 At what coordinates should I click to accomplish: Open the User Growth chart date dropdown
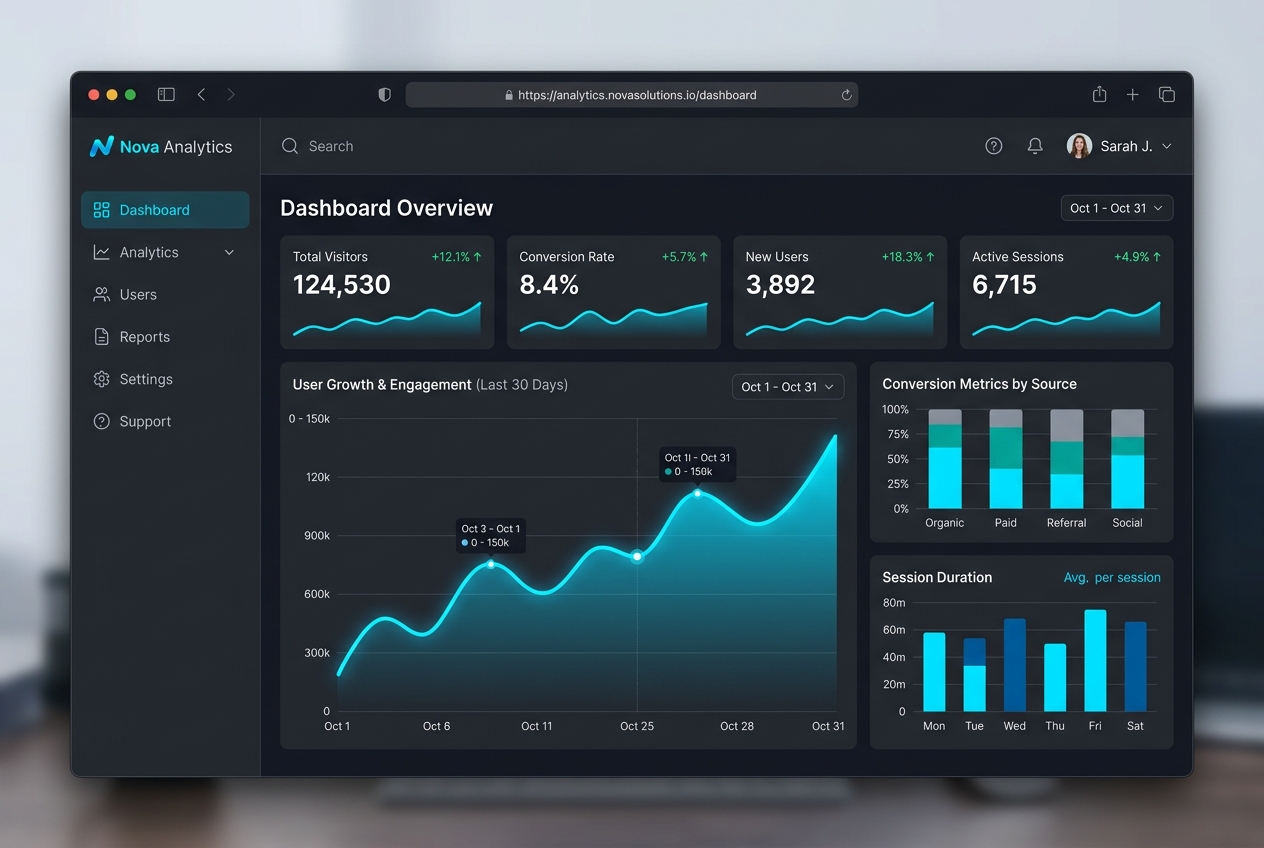pyautogui.click(x=788, y=387)
